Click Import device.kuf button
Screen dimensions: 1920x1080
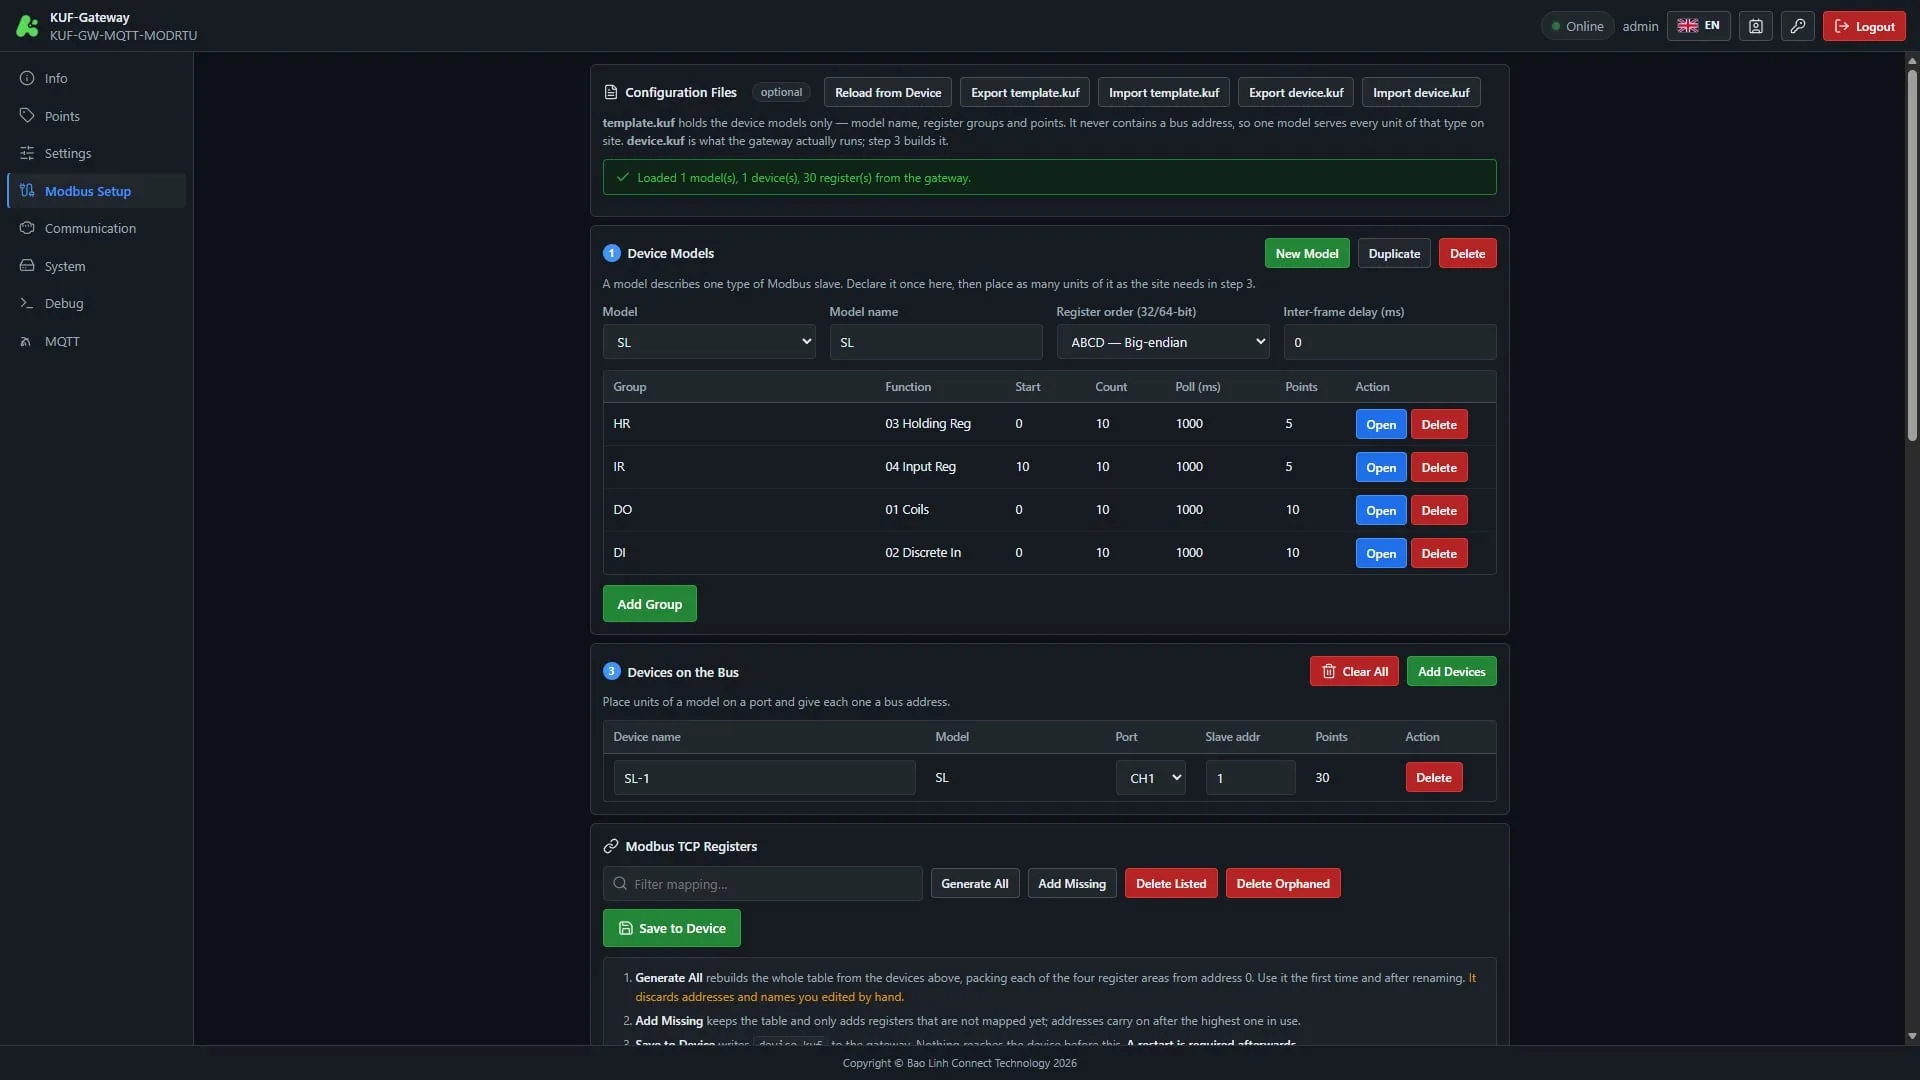(1421, 92)
